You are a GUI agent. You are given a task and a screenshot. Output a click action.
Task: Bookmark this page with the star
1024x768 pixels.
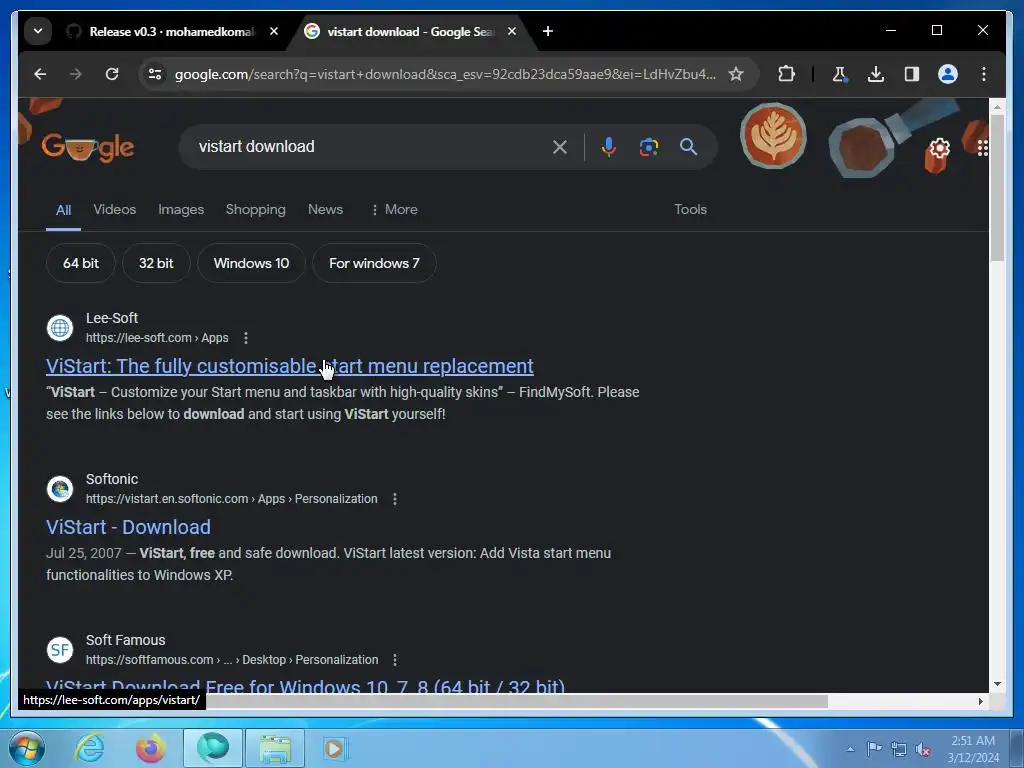[736, 74]
